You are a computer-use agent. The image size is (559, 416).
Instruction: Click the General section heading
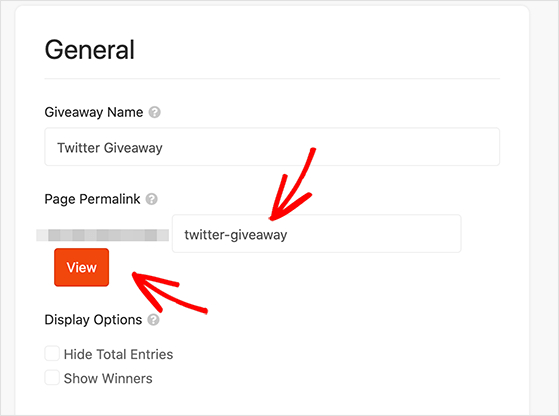click(89, 50)
